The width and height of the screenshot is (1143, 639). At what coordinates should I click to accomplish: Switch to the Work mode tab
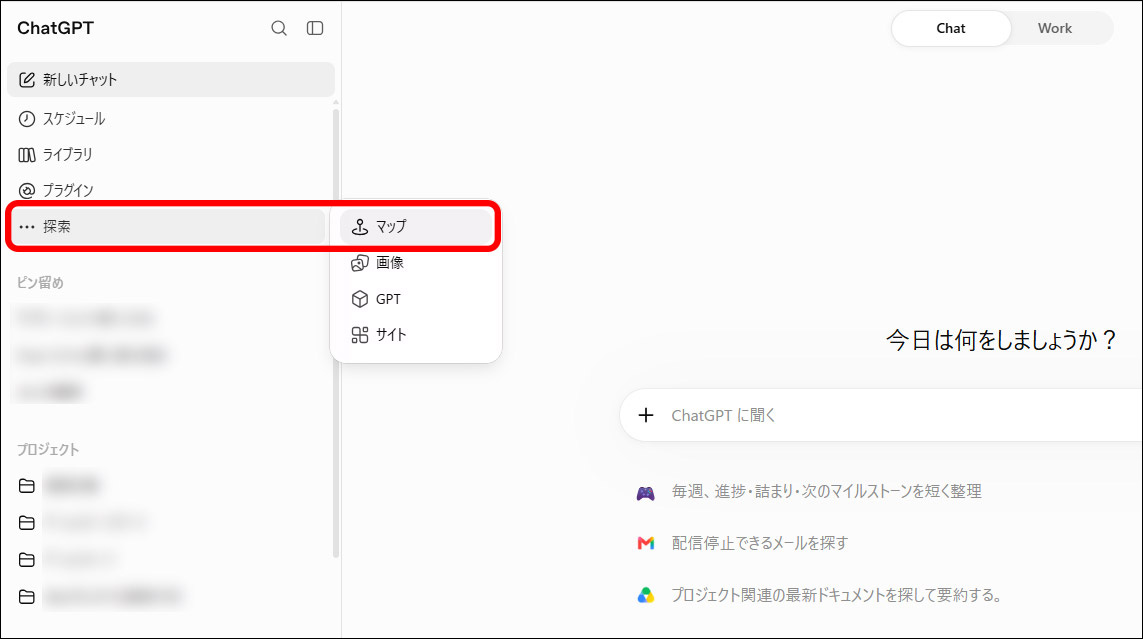(1055, 28)
